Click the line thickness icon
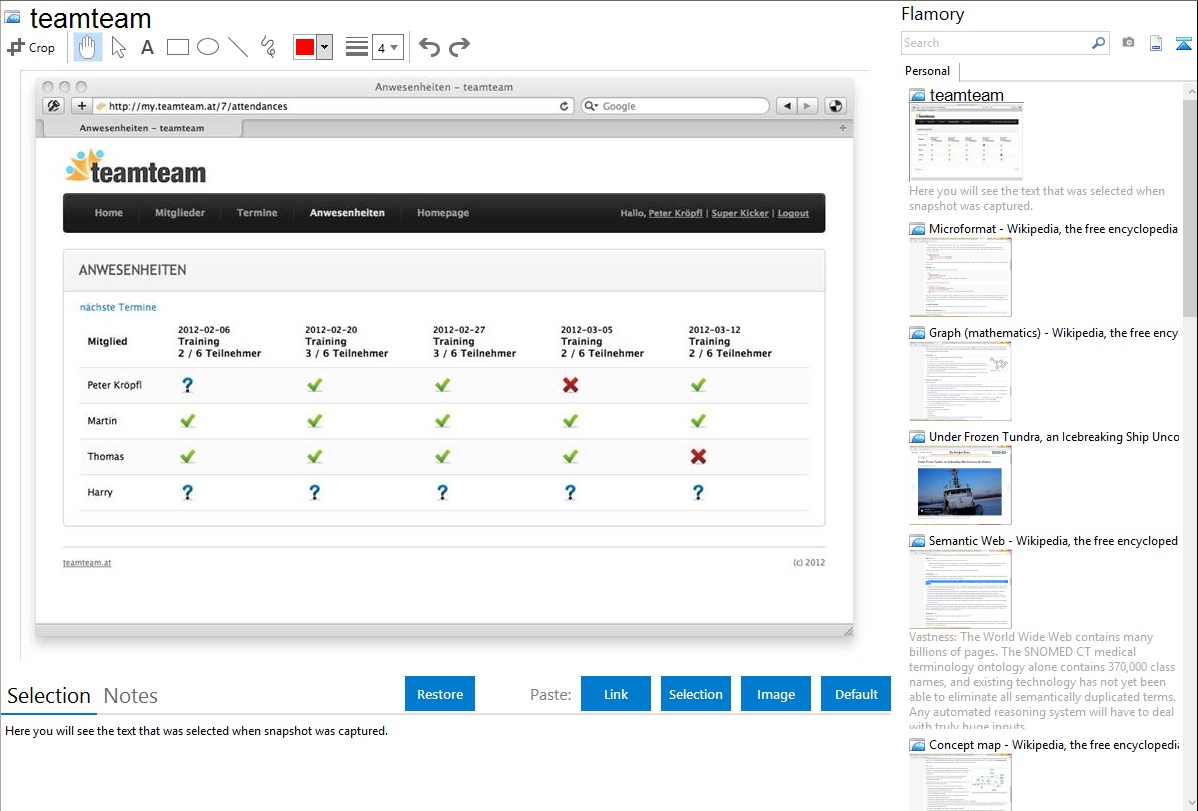 coord(356,47)
